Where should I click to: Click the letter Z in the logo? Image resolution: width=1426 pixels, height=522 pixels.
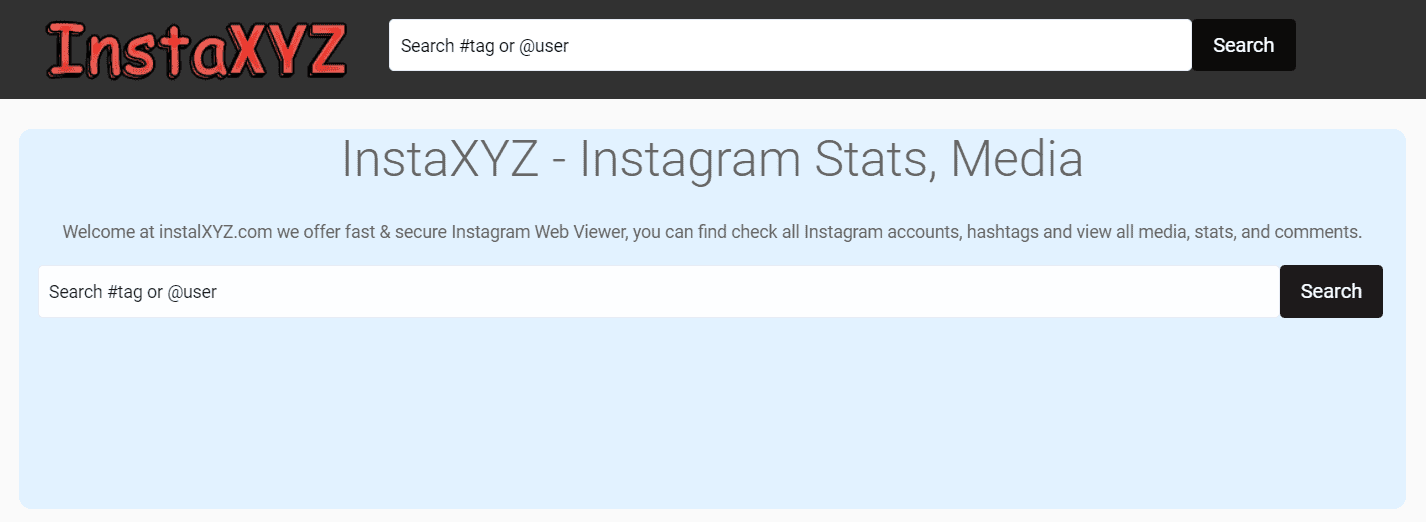[322, 50]
